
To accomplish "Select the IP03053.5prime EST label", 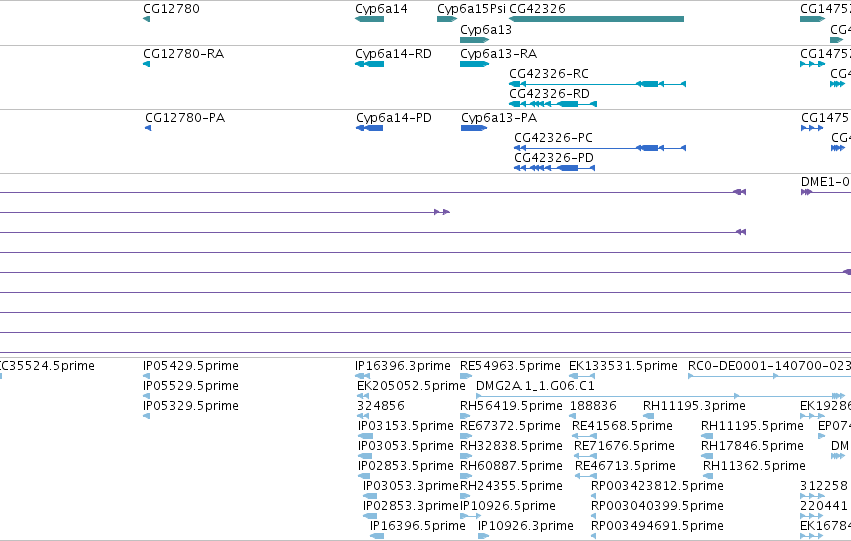I will 405,447.
